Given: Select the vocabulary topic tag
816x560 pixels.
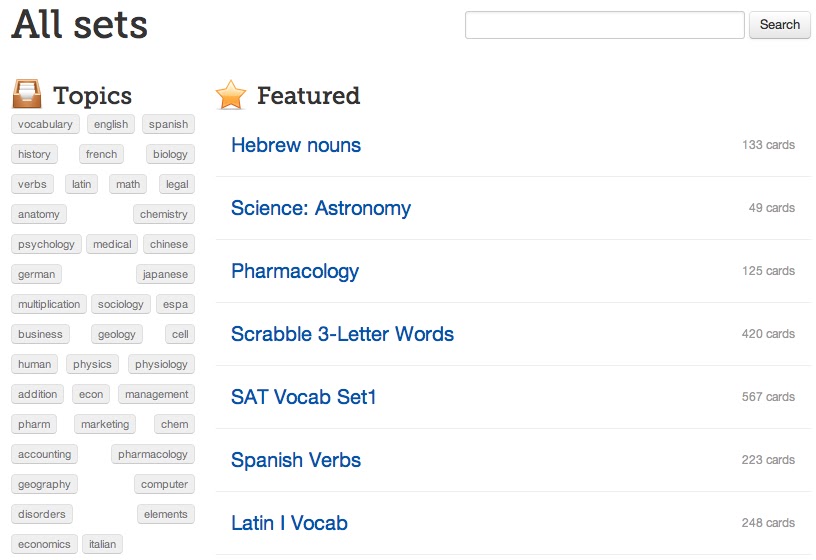Looking at the screenshot, I should click(x=45, y=124).
